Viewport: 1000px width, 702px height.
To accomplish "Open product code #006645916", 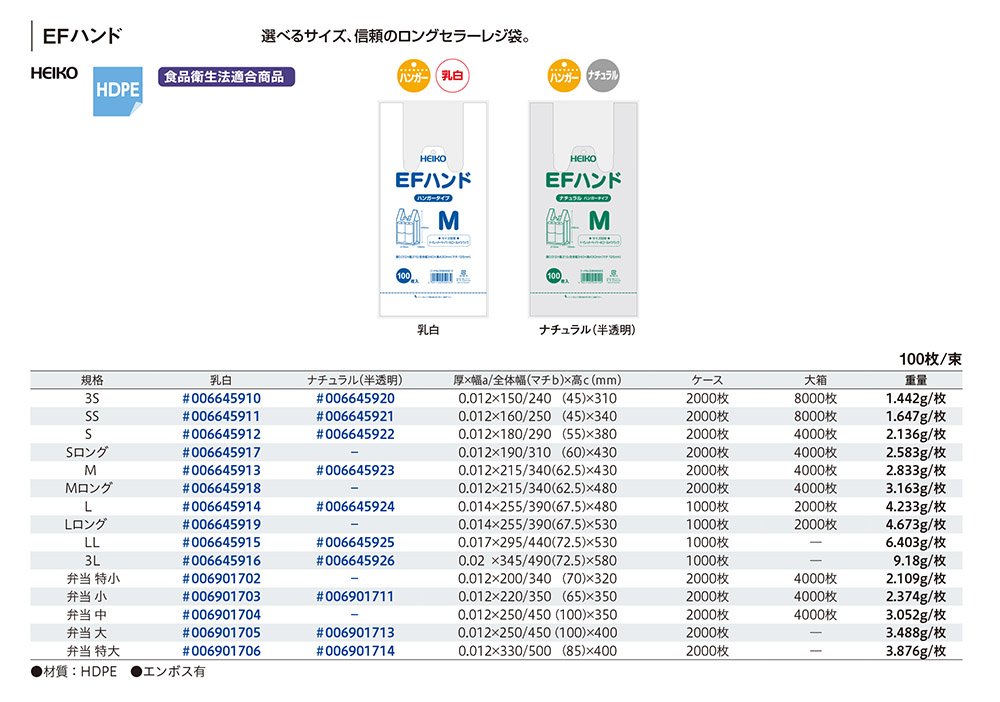I will [x=221, y=561].
